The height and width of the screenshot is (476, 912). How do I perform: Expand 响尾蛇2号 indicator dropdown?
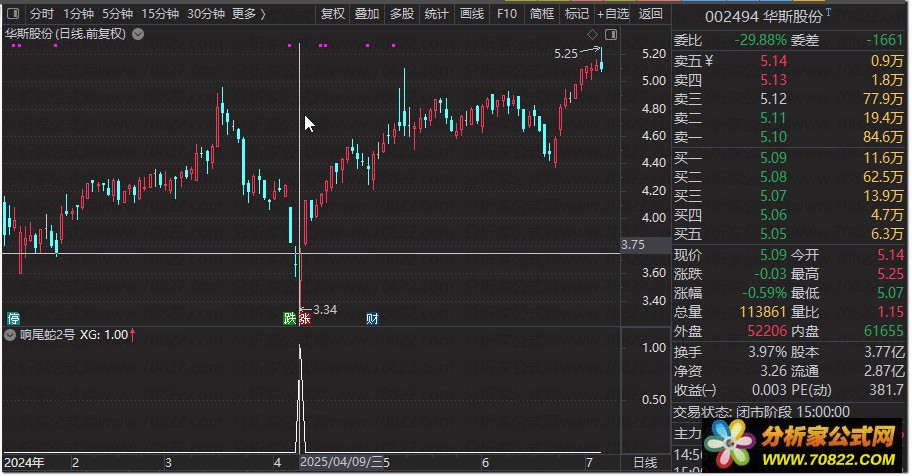[x=10, y=335]
